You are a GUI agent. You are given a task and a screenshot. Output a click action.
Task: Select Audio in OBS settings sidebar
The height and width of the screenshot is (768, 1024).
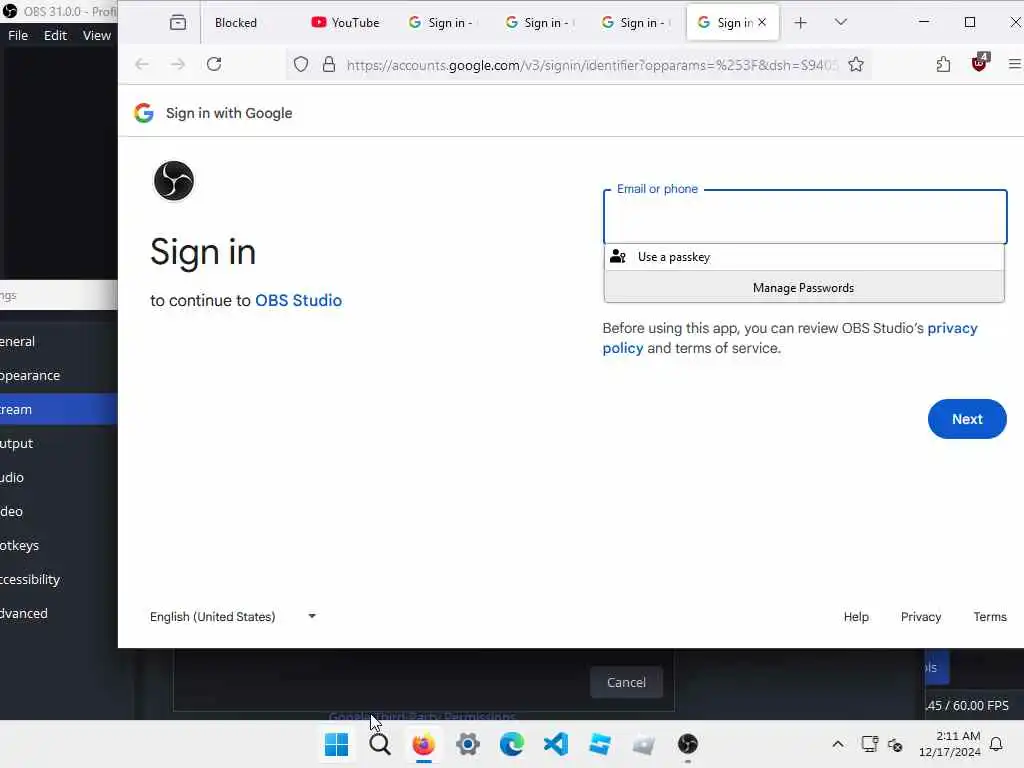[x=59, y=477]
